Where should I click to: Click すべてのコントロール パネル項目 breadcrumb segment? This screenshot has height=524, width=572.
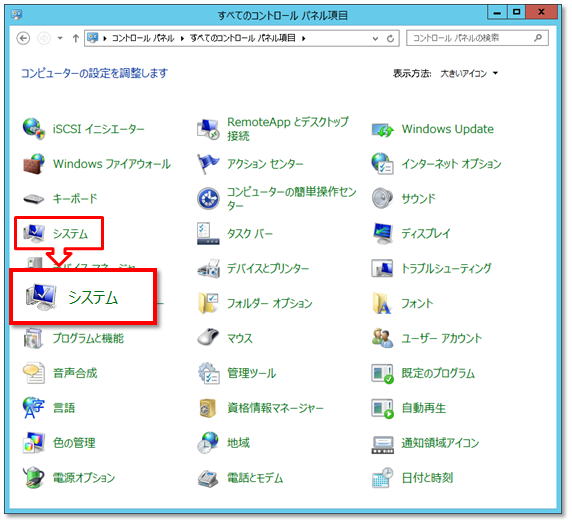[243, 38]
